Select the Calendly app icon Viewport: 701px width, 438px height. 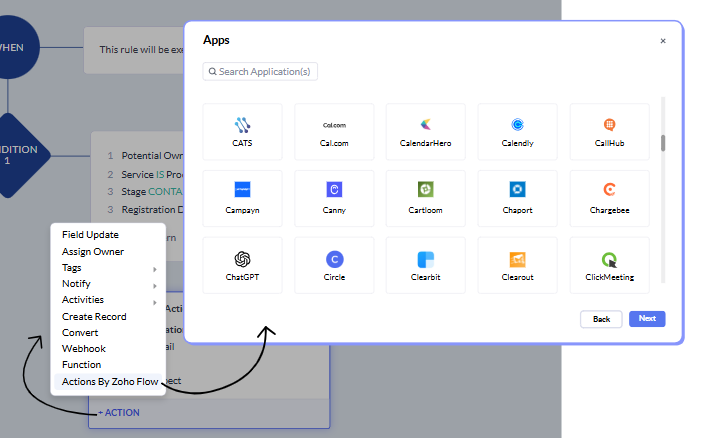click(x=517, y=131)
